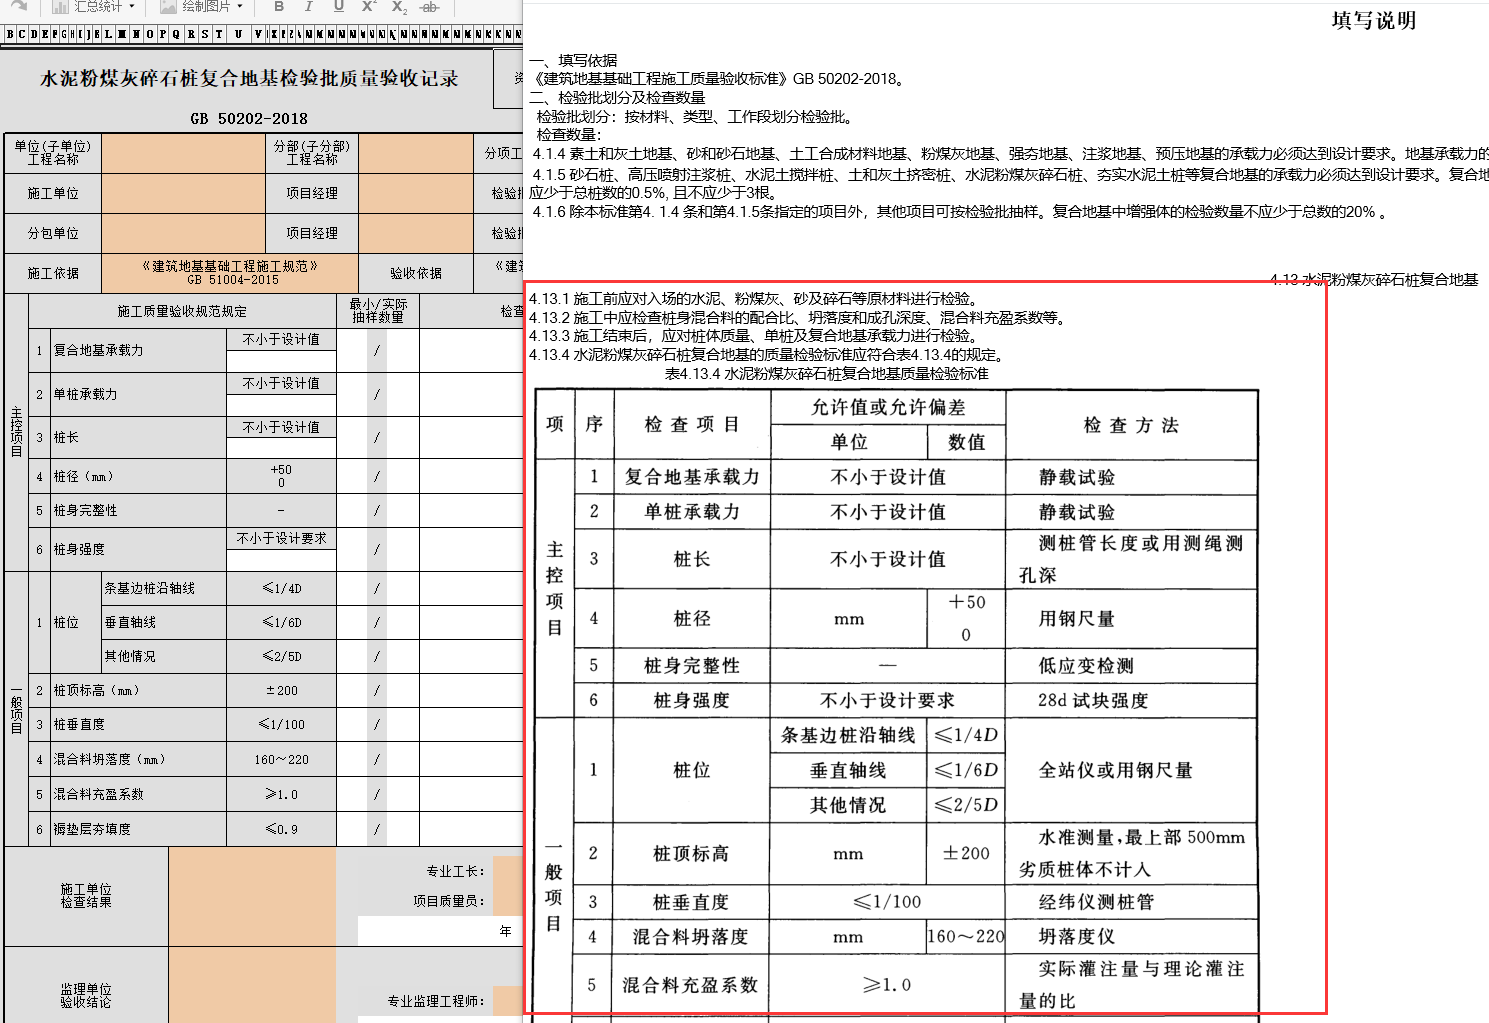Viewport: 1489px width, 1023px height.
Task: Click 项目经理 input cell in 分包单位 row
Action: [x=415, y=233]
